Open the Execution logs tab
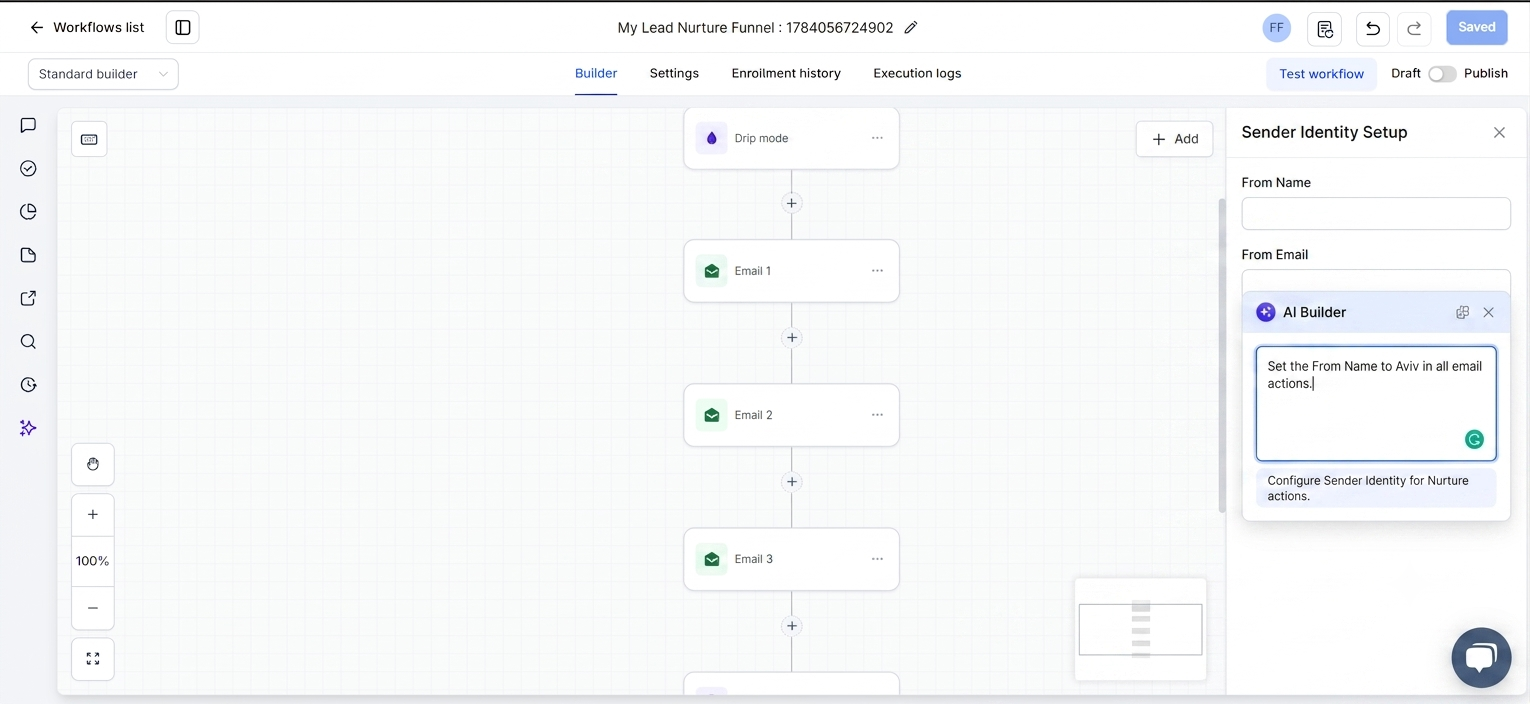 pyautogui.click(x=917, y=73)
